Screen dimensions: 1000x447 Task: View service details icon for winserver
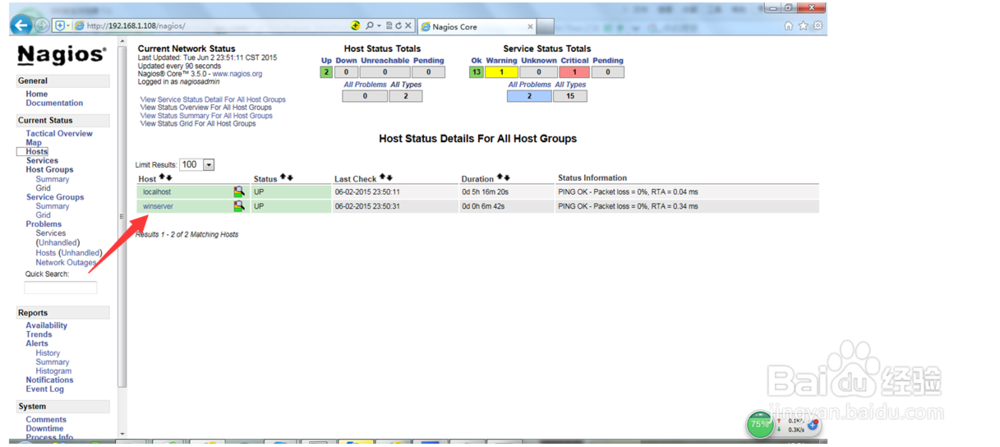239,206
